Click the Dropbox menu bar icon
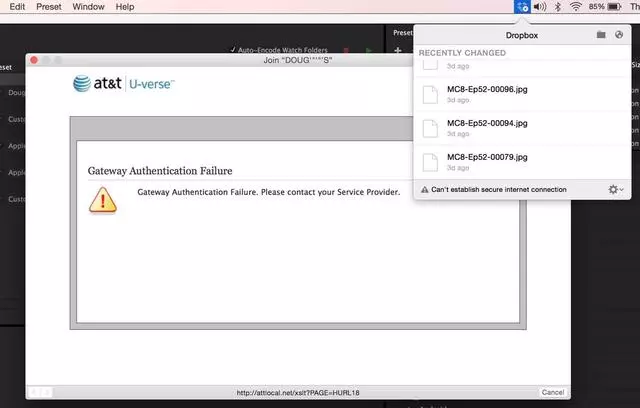The image size is (640, 408). (x=522, y=7)
